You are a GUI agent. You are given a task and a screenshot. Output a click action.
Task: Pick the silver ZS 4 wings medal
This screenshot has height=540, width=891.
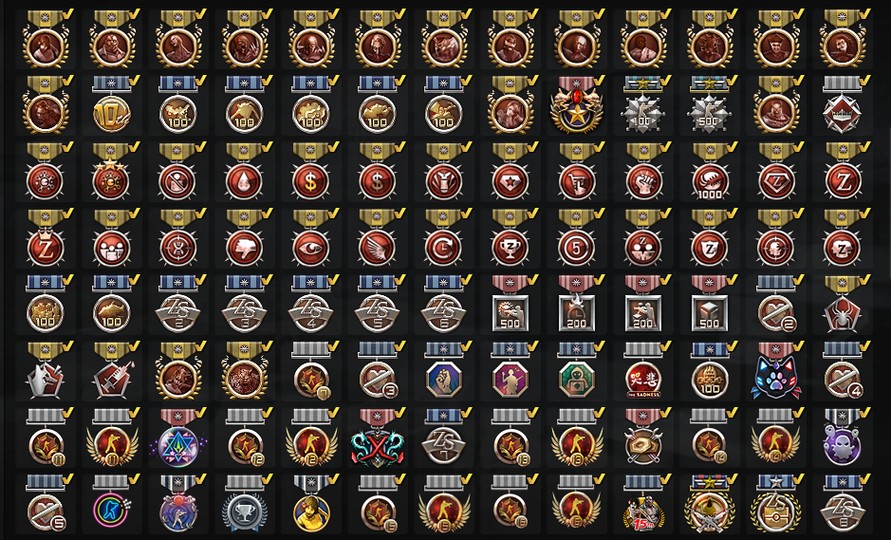click(311, 305)
